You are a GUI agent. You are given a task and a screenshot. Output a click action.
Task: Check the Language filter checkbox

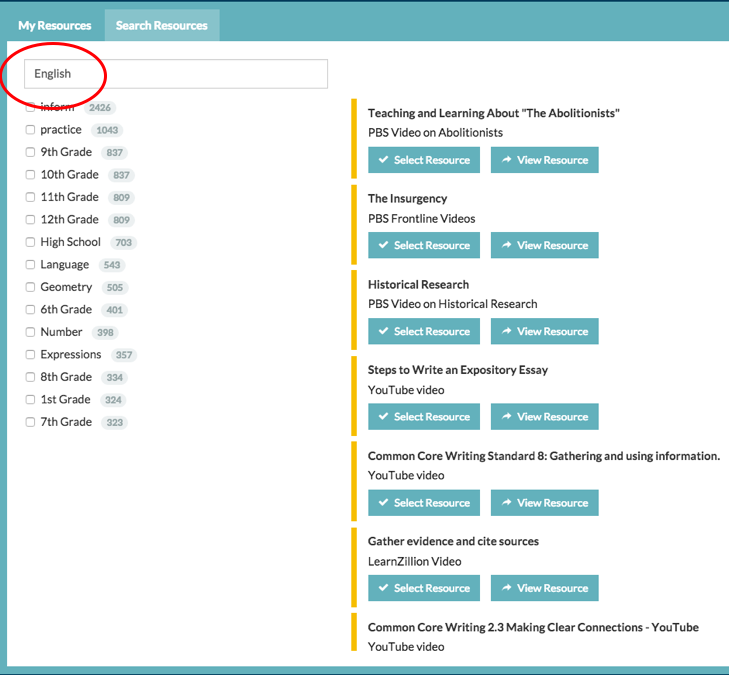coord(30,265)
